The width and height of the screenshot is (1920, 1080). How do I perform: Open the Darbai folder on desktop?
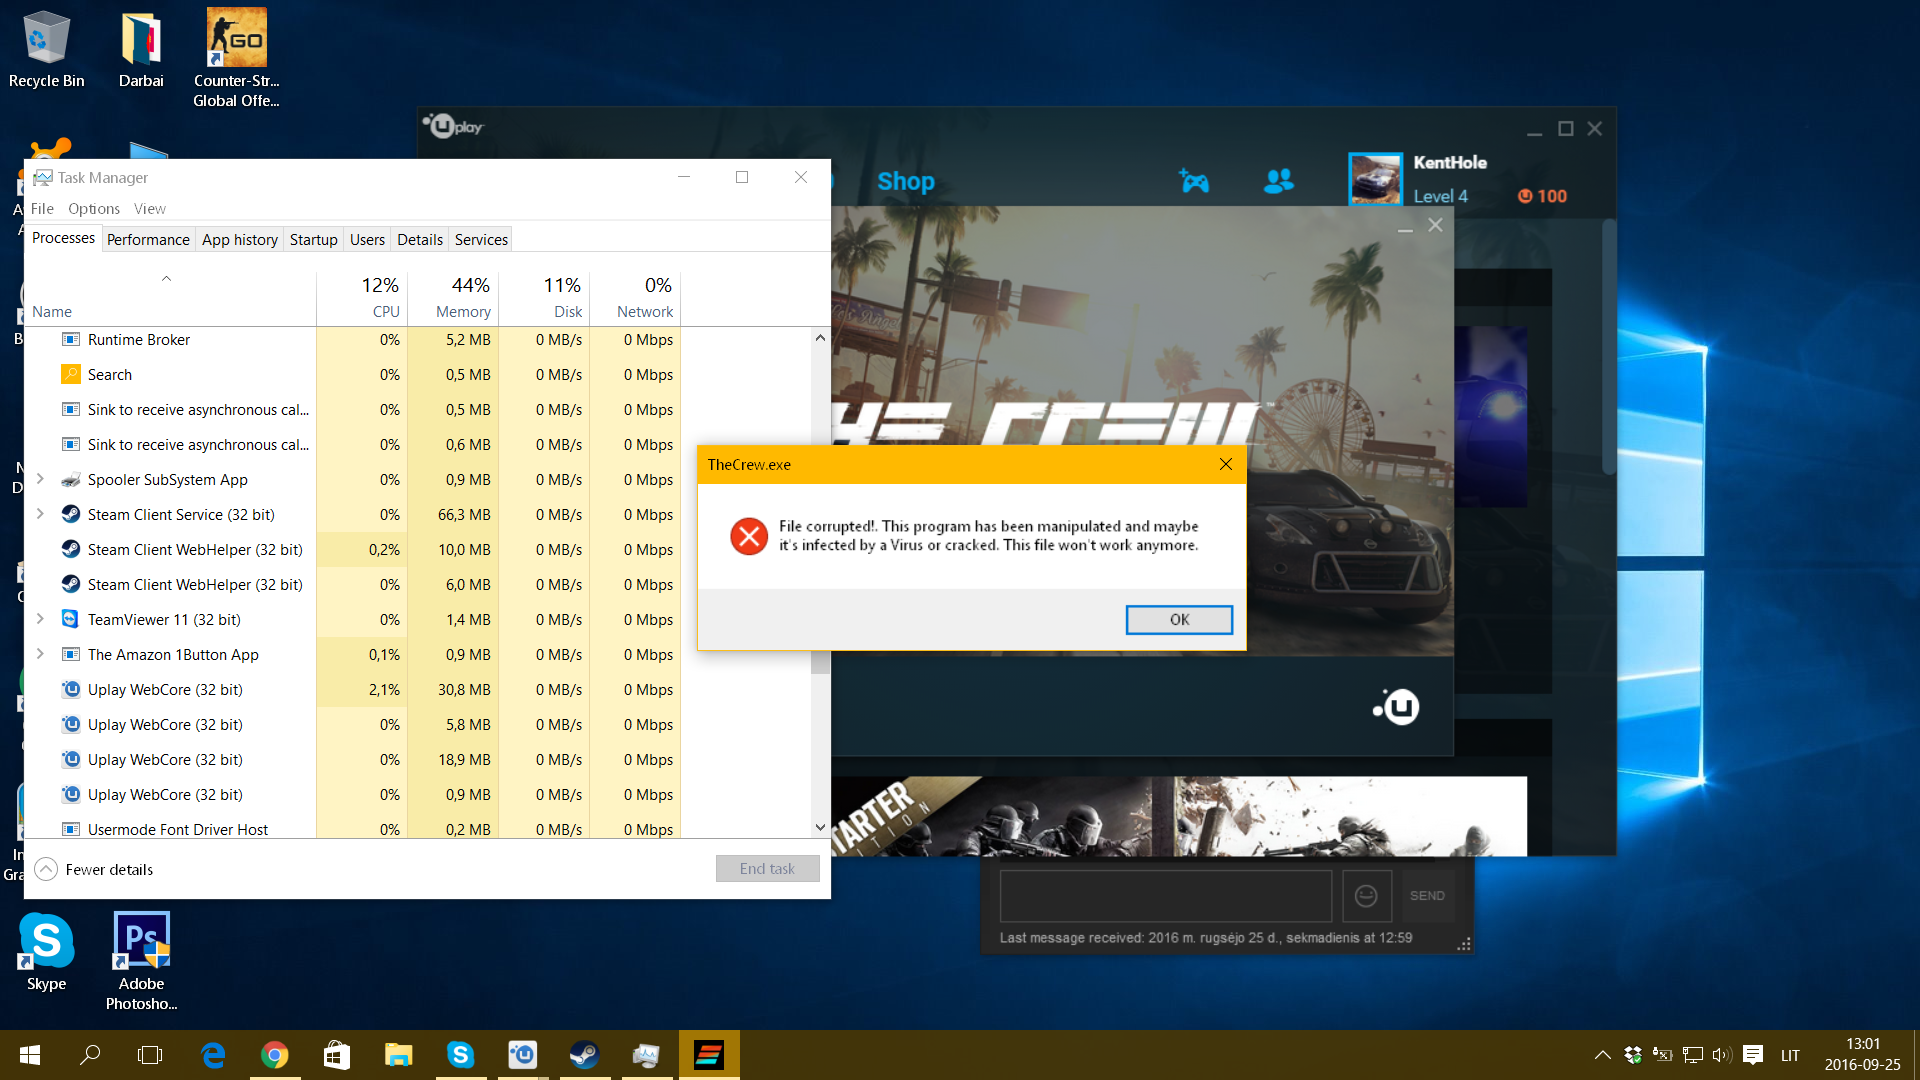coord(141,50)
